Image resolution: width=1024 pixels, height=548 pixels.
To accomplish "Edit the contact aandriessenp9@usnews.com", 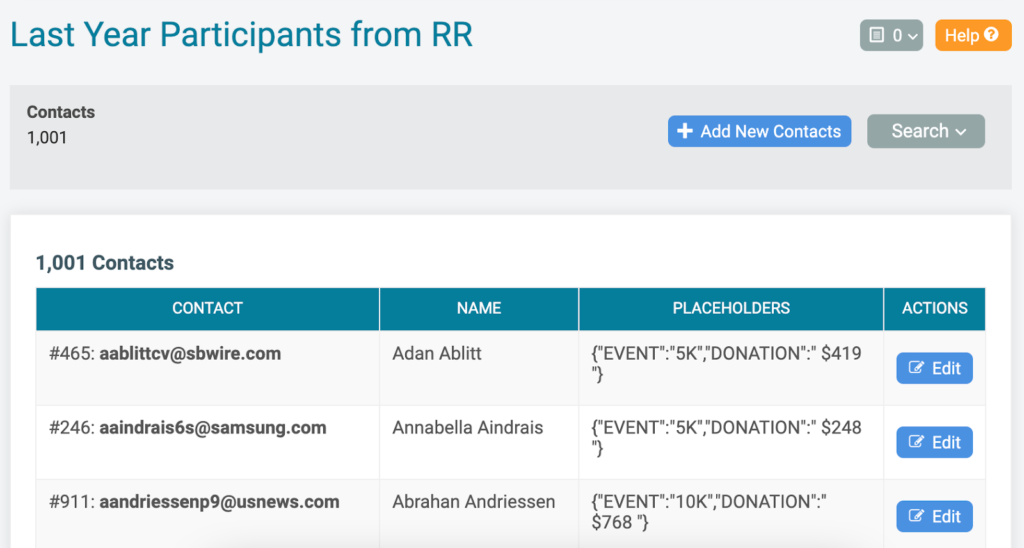I will pos(935,517).
